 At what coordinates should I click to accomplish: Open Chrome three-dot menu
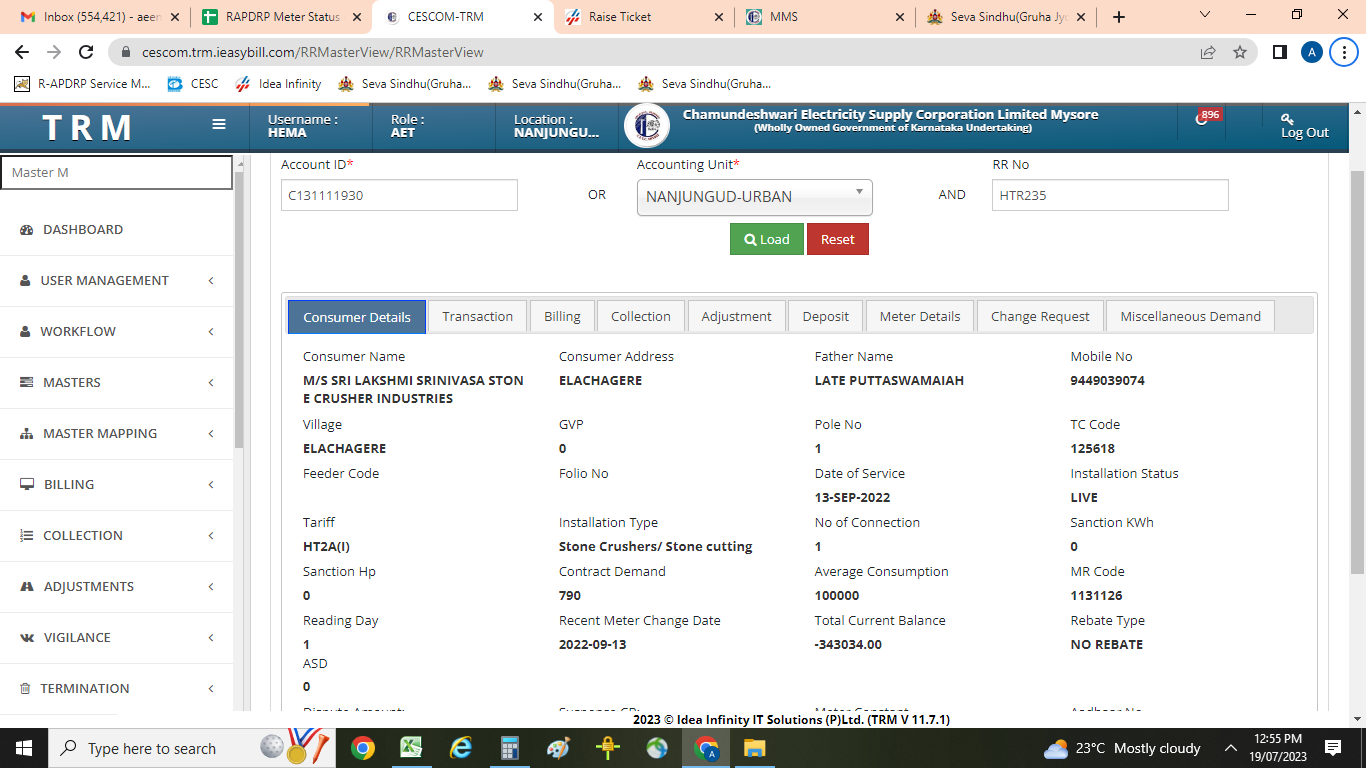(1343, 52)
